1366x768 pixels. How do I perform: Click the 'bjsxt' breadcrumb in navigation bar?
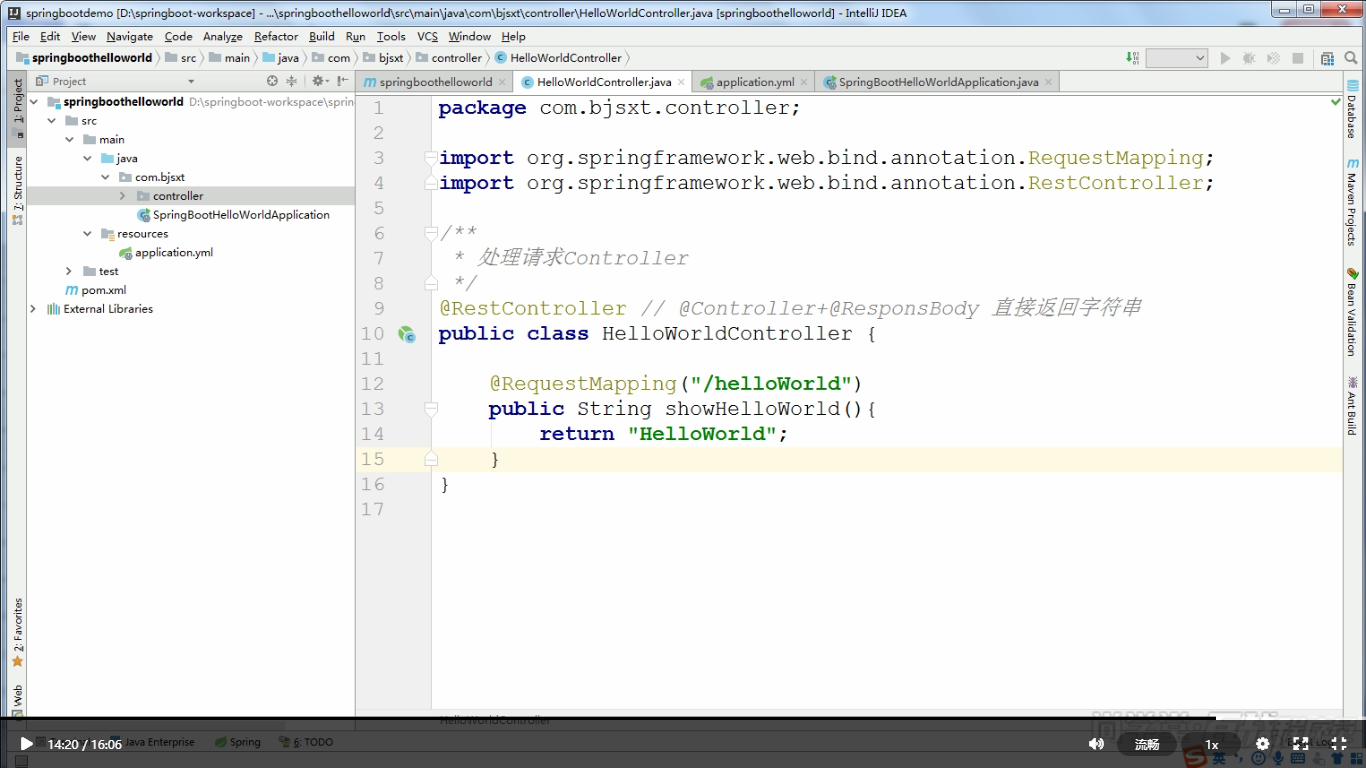(383, 58)
